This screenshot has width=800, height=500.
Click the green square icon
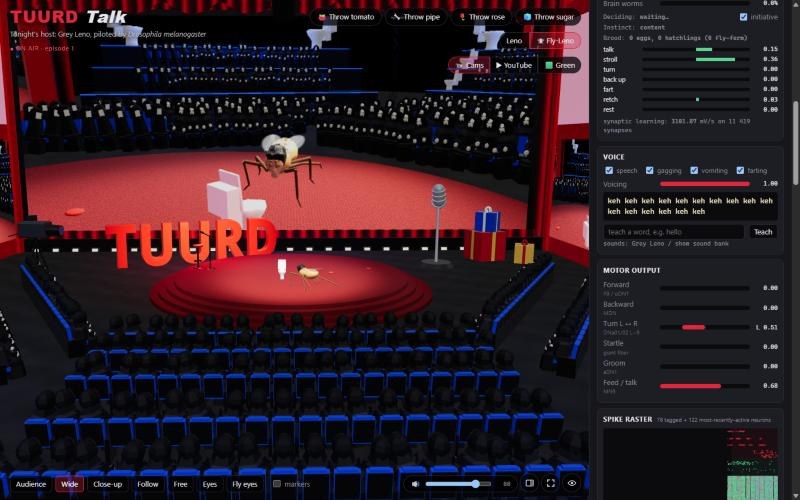pos(549,65)
